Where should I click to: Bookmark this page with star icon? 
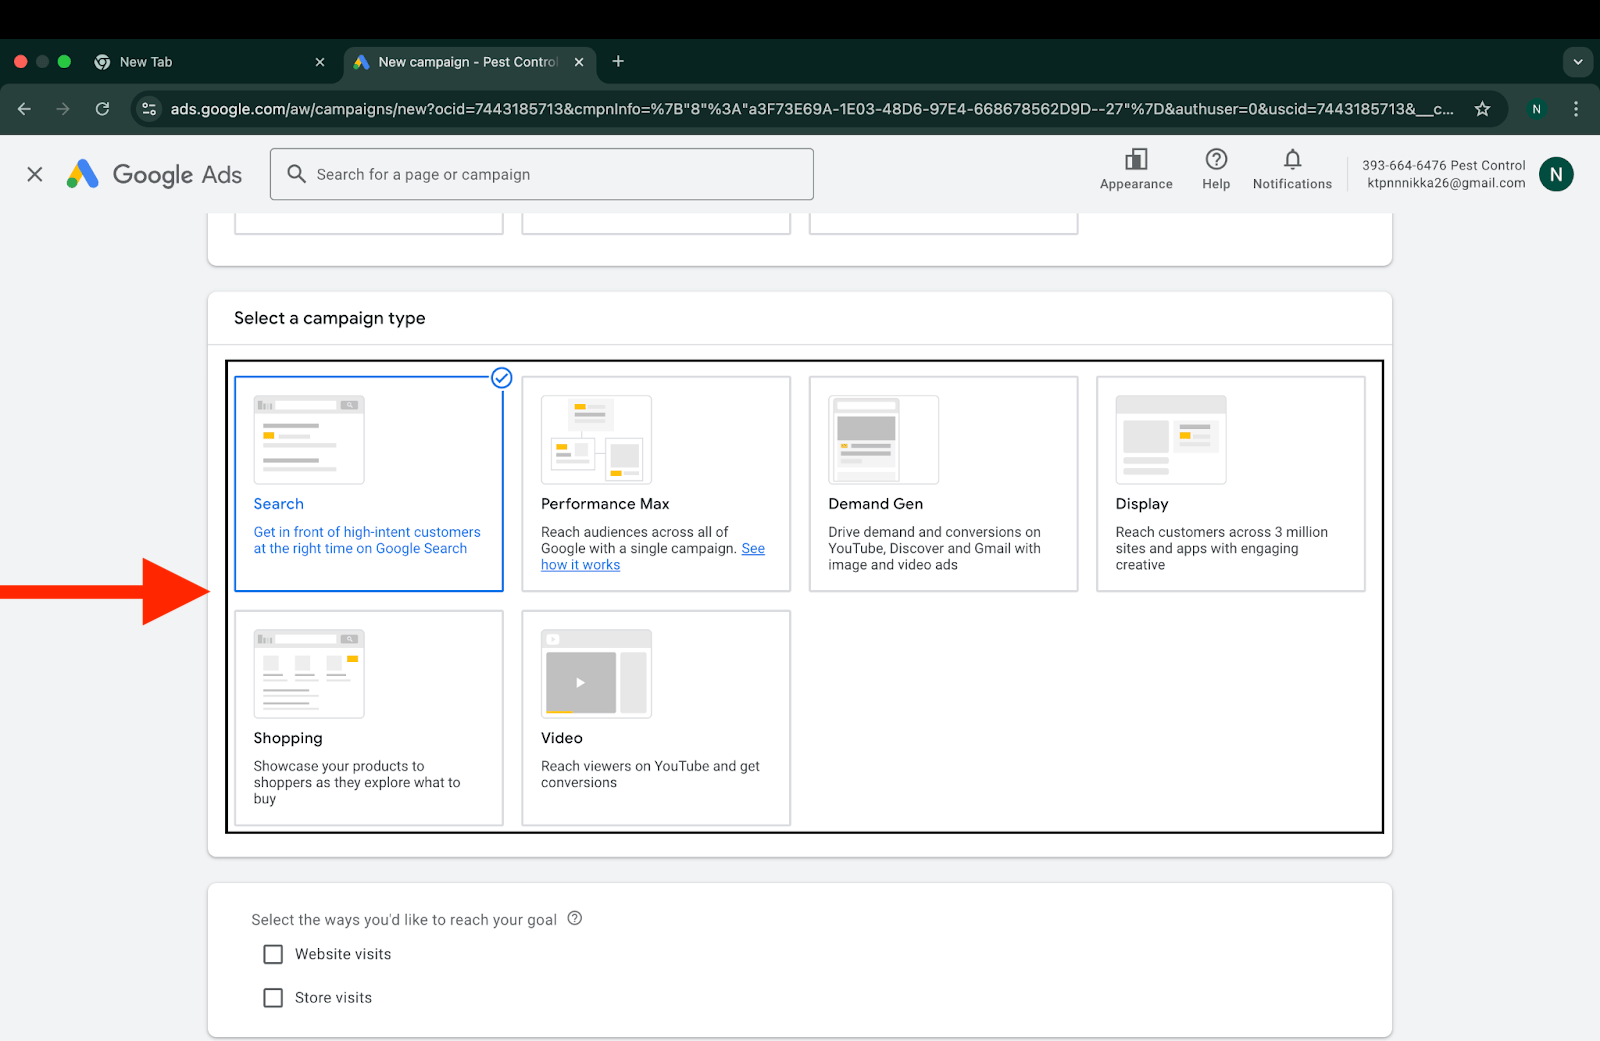pos(1482,109)
